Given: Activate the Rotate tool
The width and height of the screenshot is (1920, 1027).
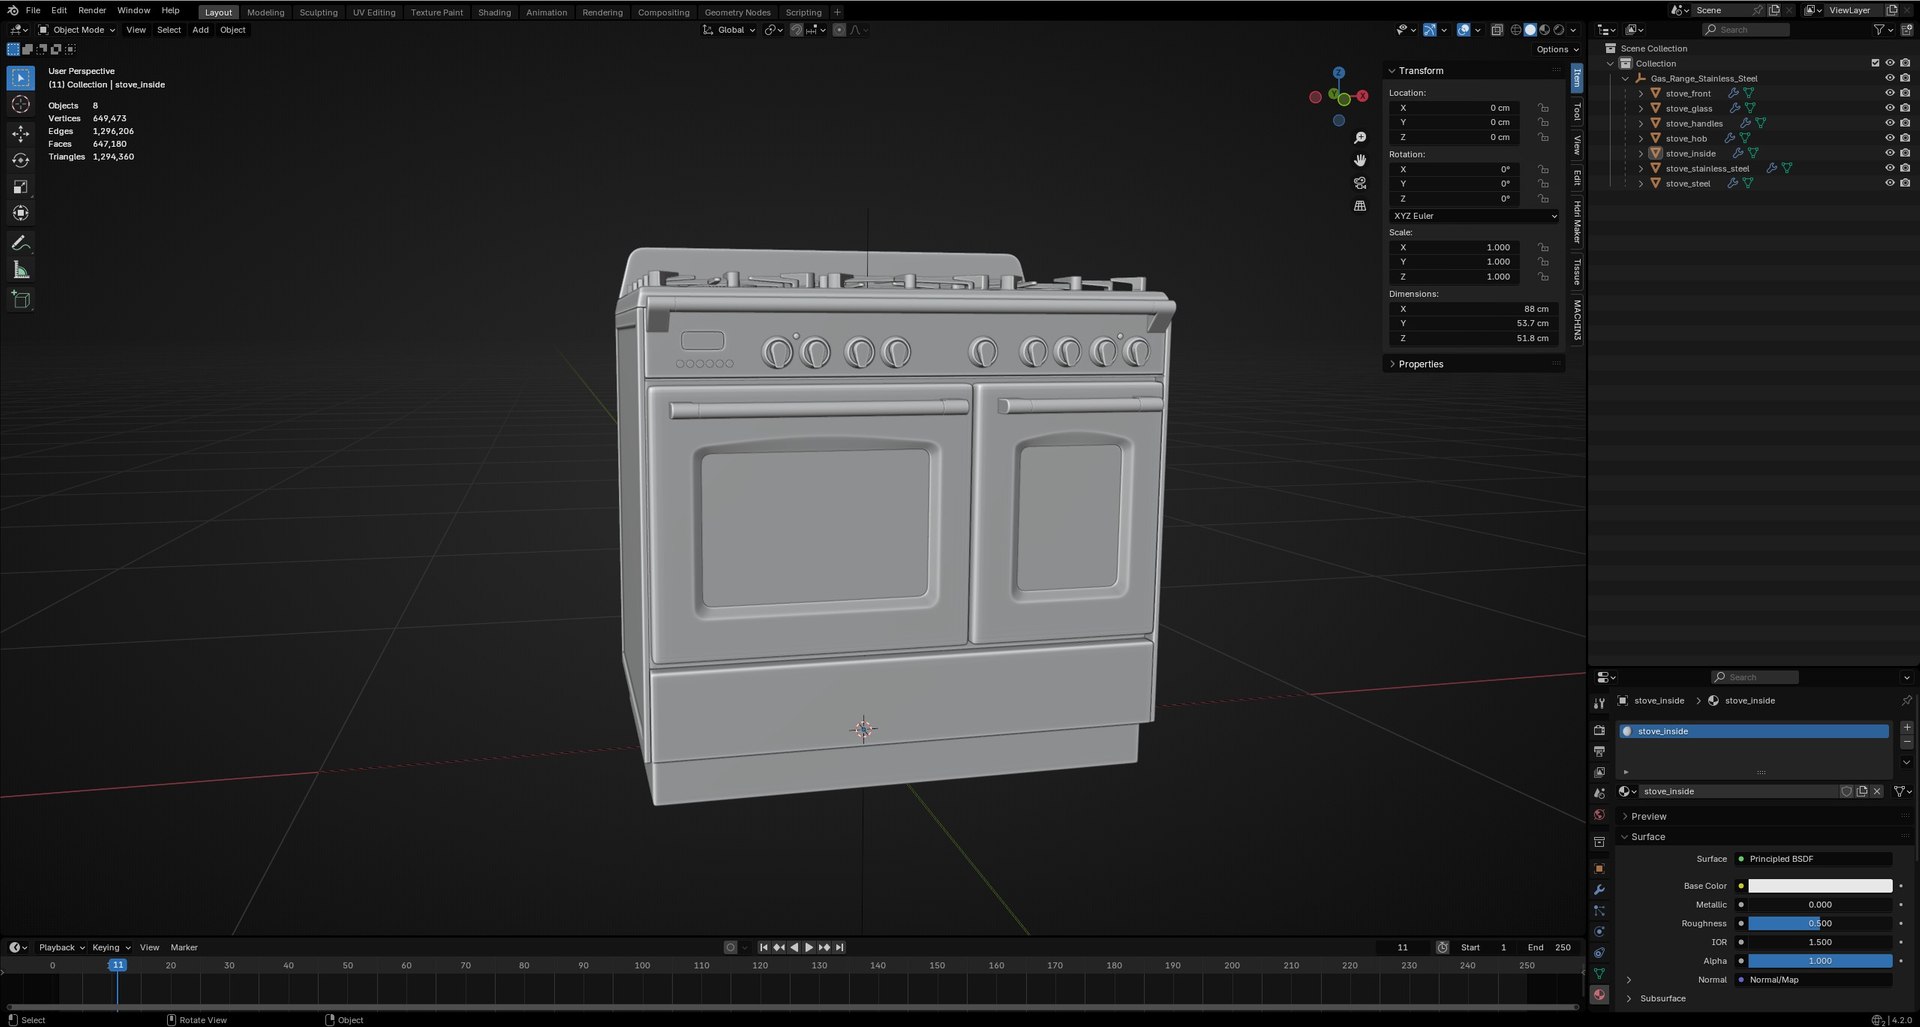Looking at the screenshot, I should [x=21, y=160].
